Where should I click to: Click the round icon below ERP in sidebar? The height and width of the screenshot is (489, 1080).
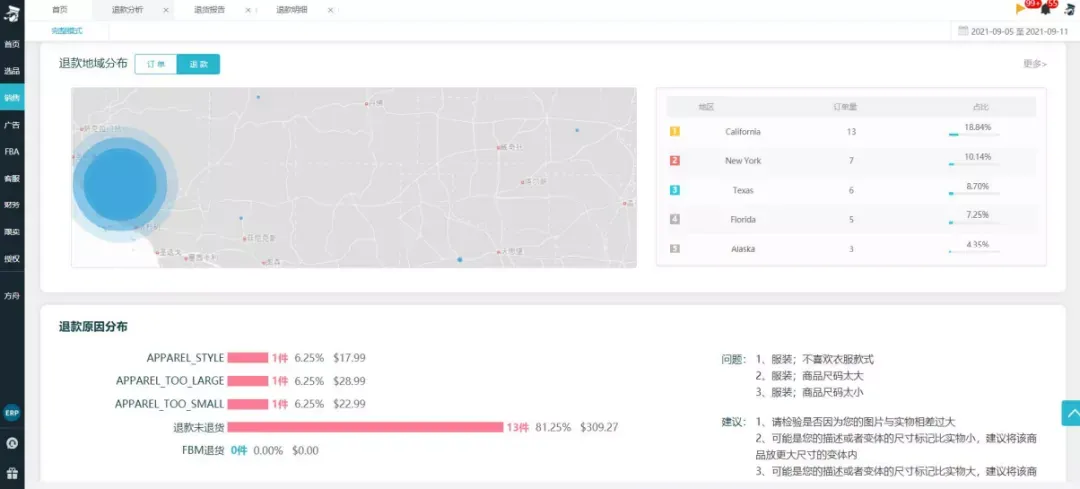point(12,444)
